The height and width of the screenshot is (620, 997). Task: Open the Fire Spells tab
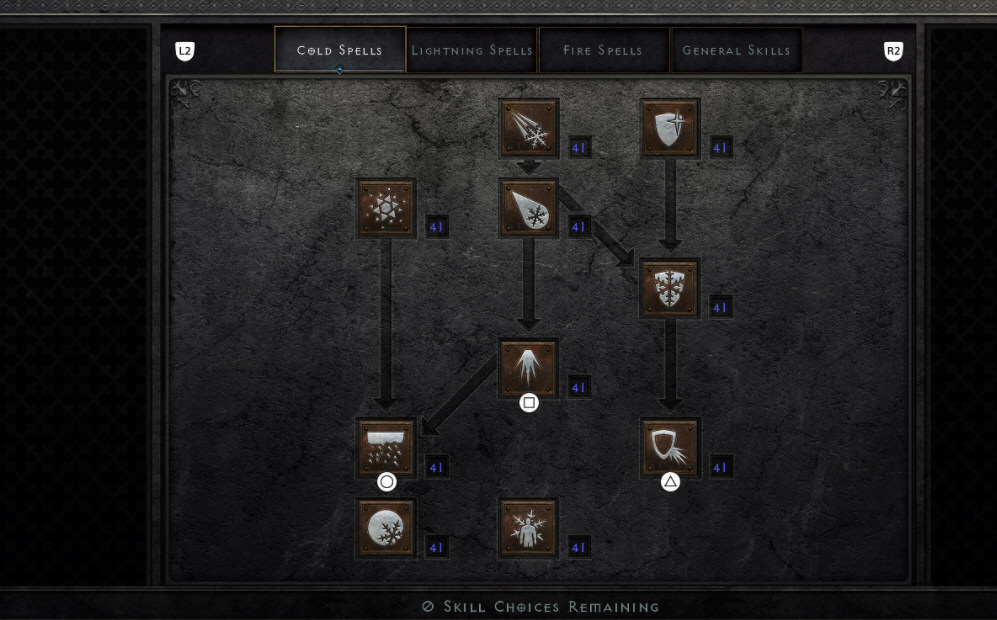tap(603, 50)
